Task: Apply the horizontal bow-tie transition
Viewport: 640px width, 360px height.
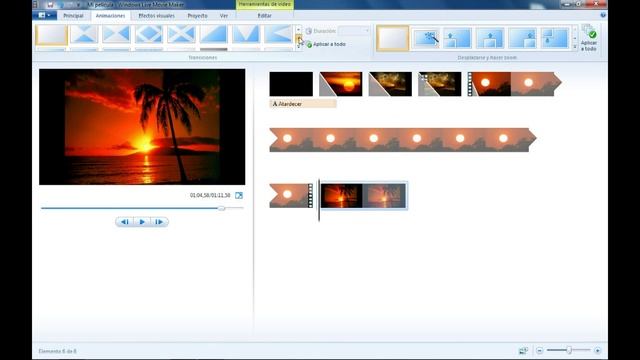Action: coord(116,34)
